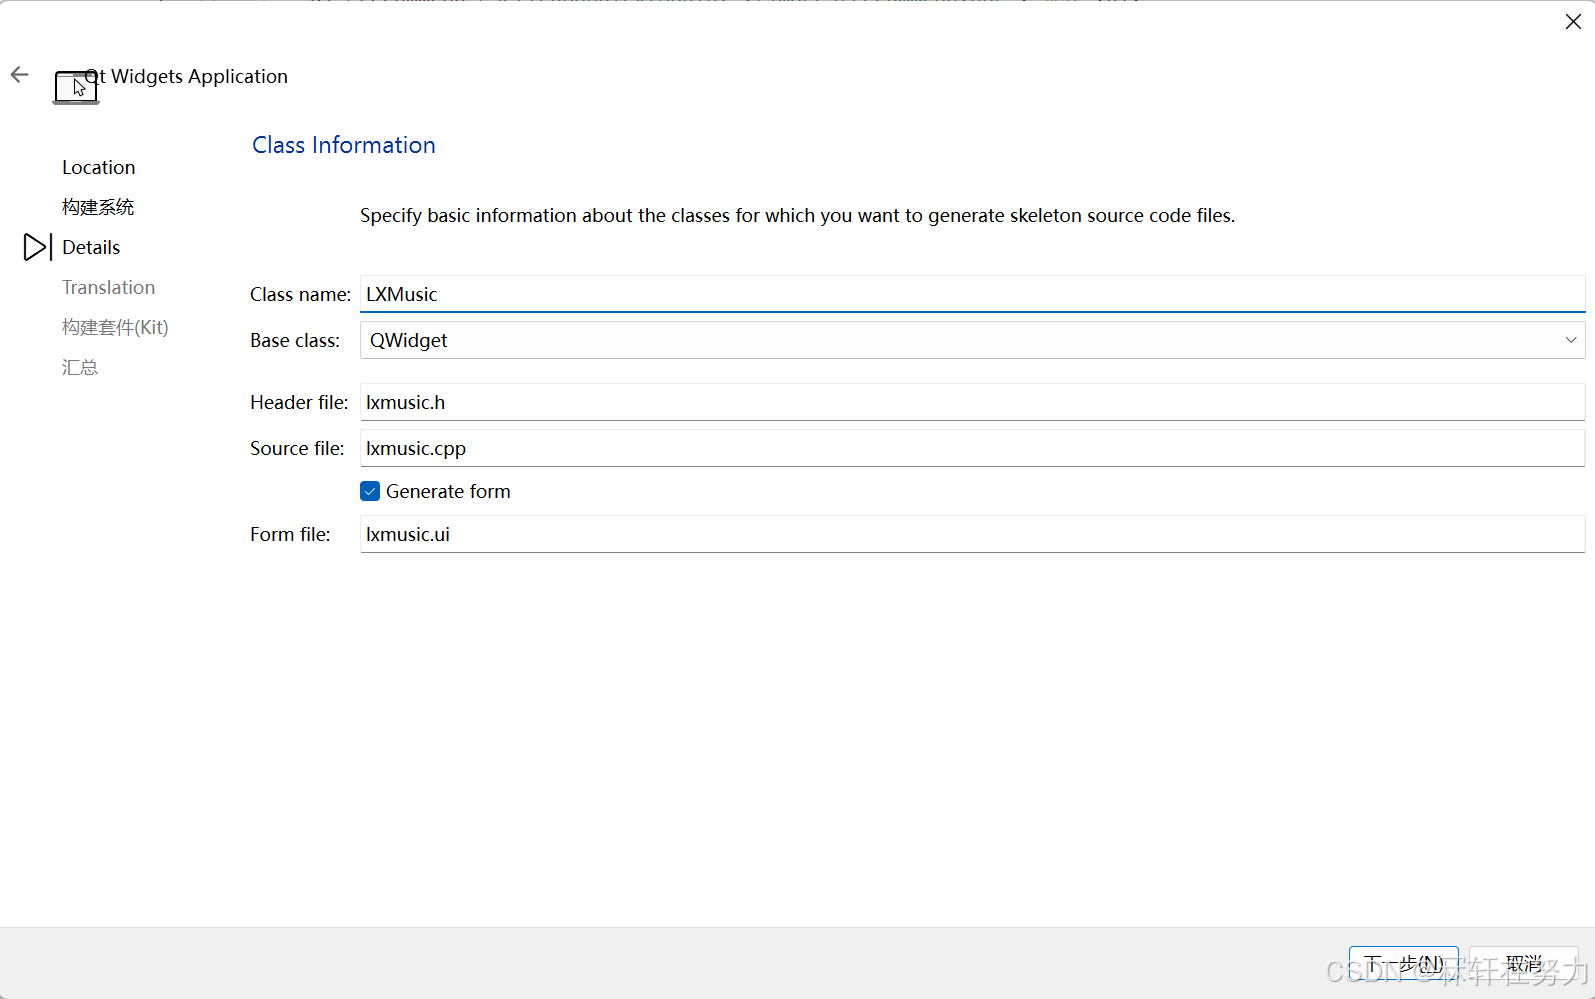Click the Class name: label

pos(300,294)
